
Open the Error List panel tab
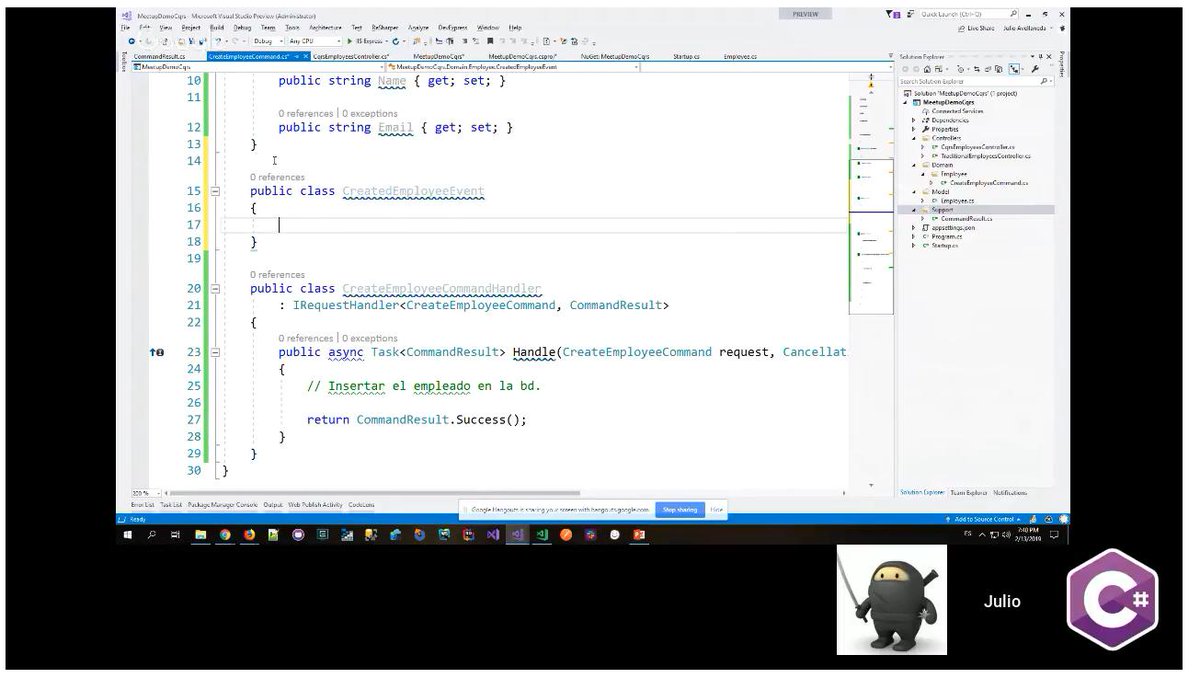(x=143, y=505)
